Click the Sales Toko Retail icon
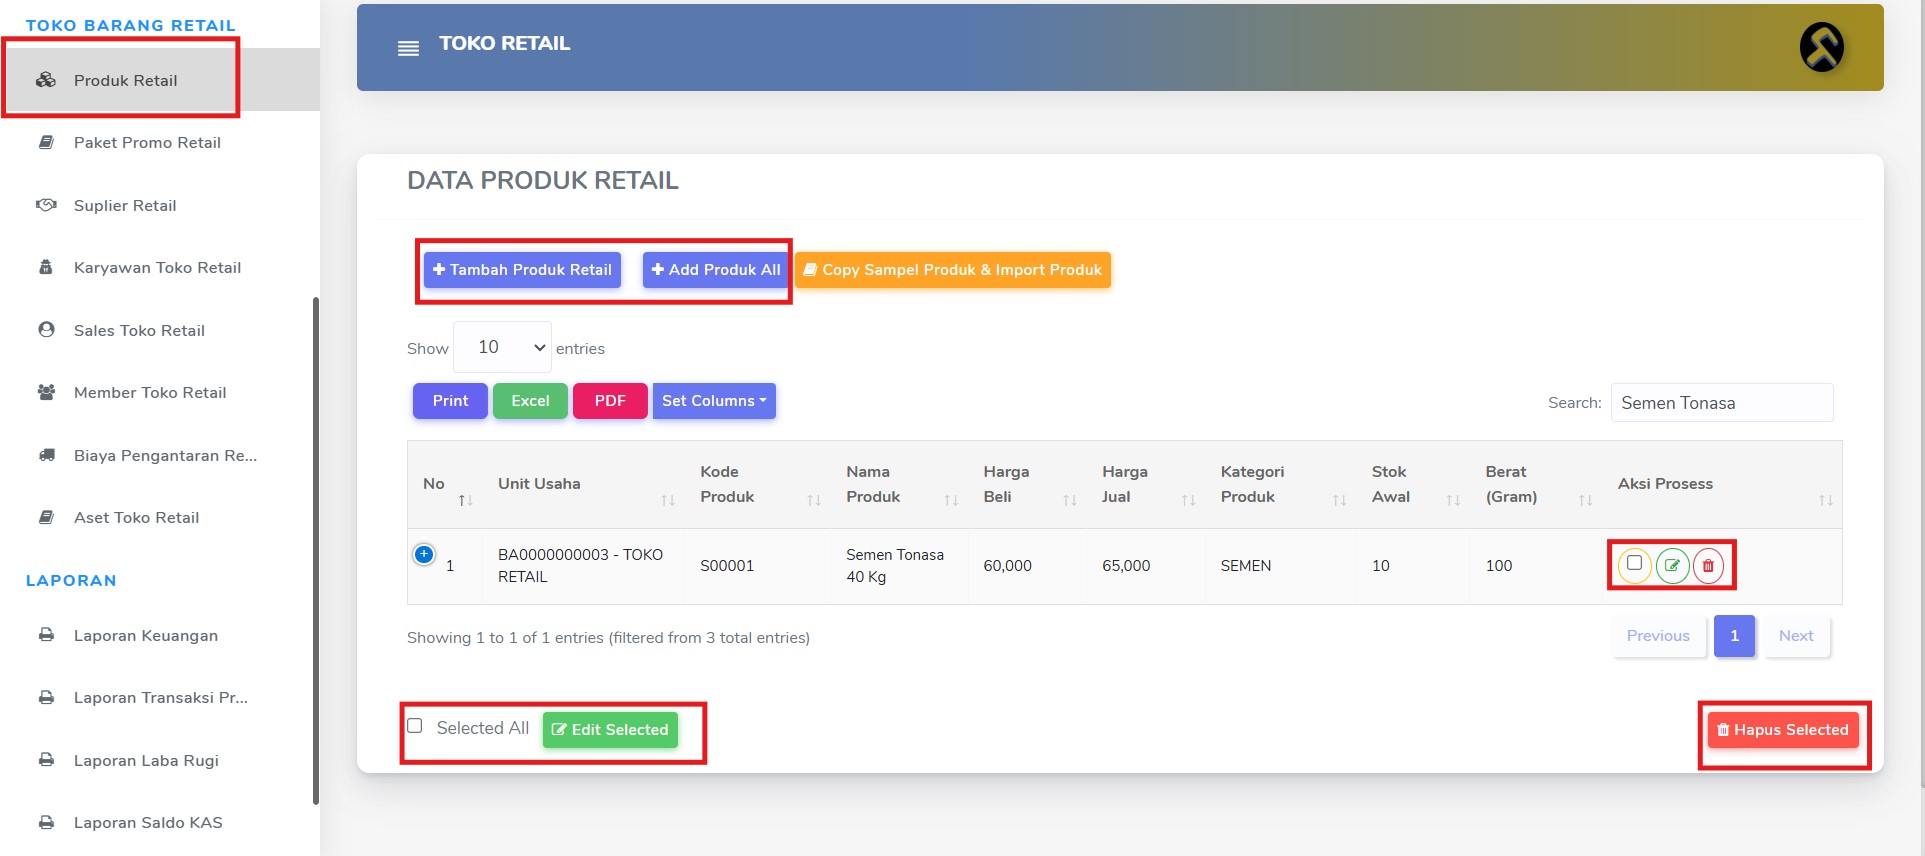The width and height of the screenshot is (1925, 856). click(46, 330)
